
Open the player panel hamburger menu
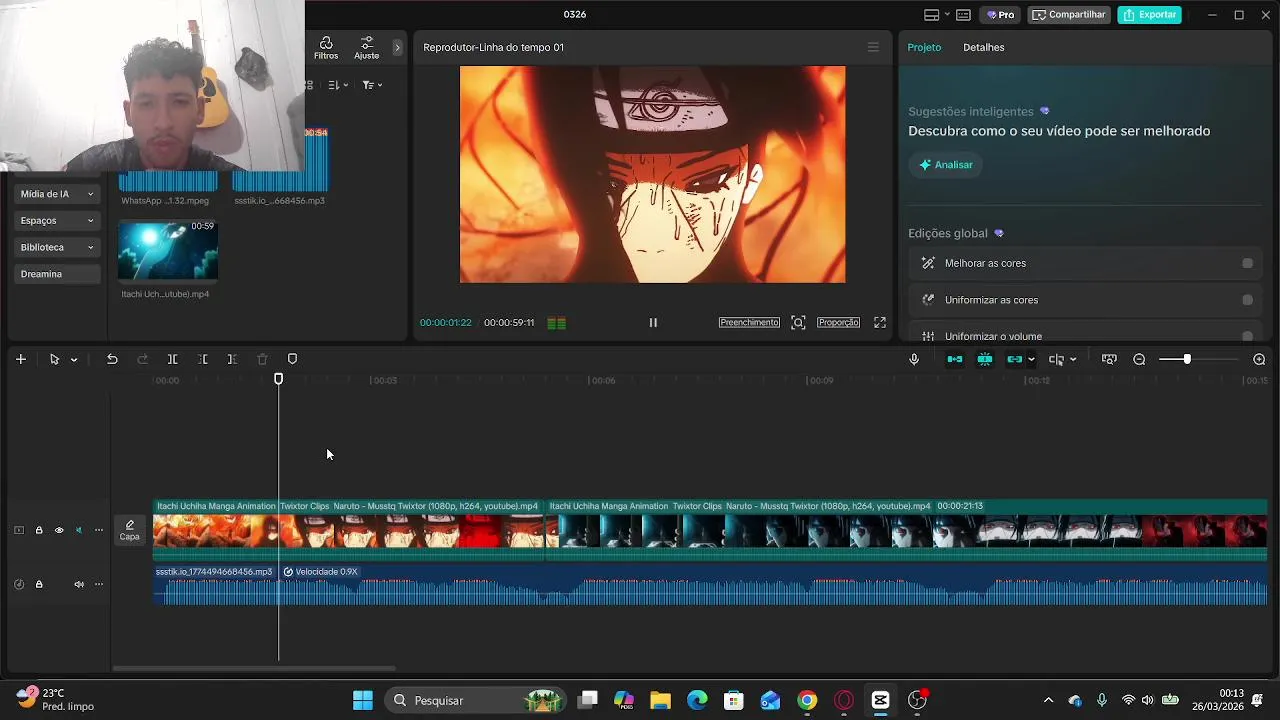pos(873,47)
